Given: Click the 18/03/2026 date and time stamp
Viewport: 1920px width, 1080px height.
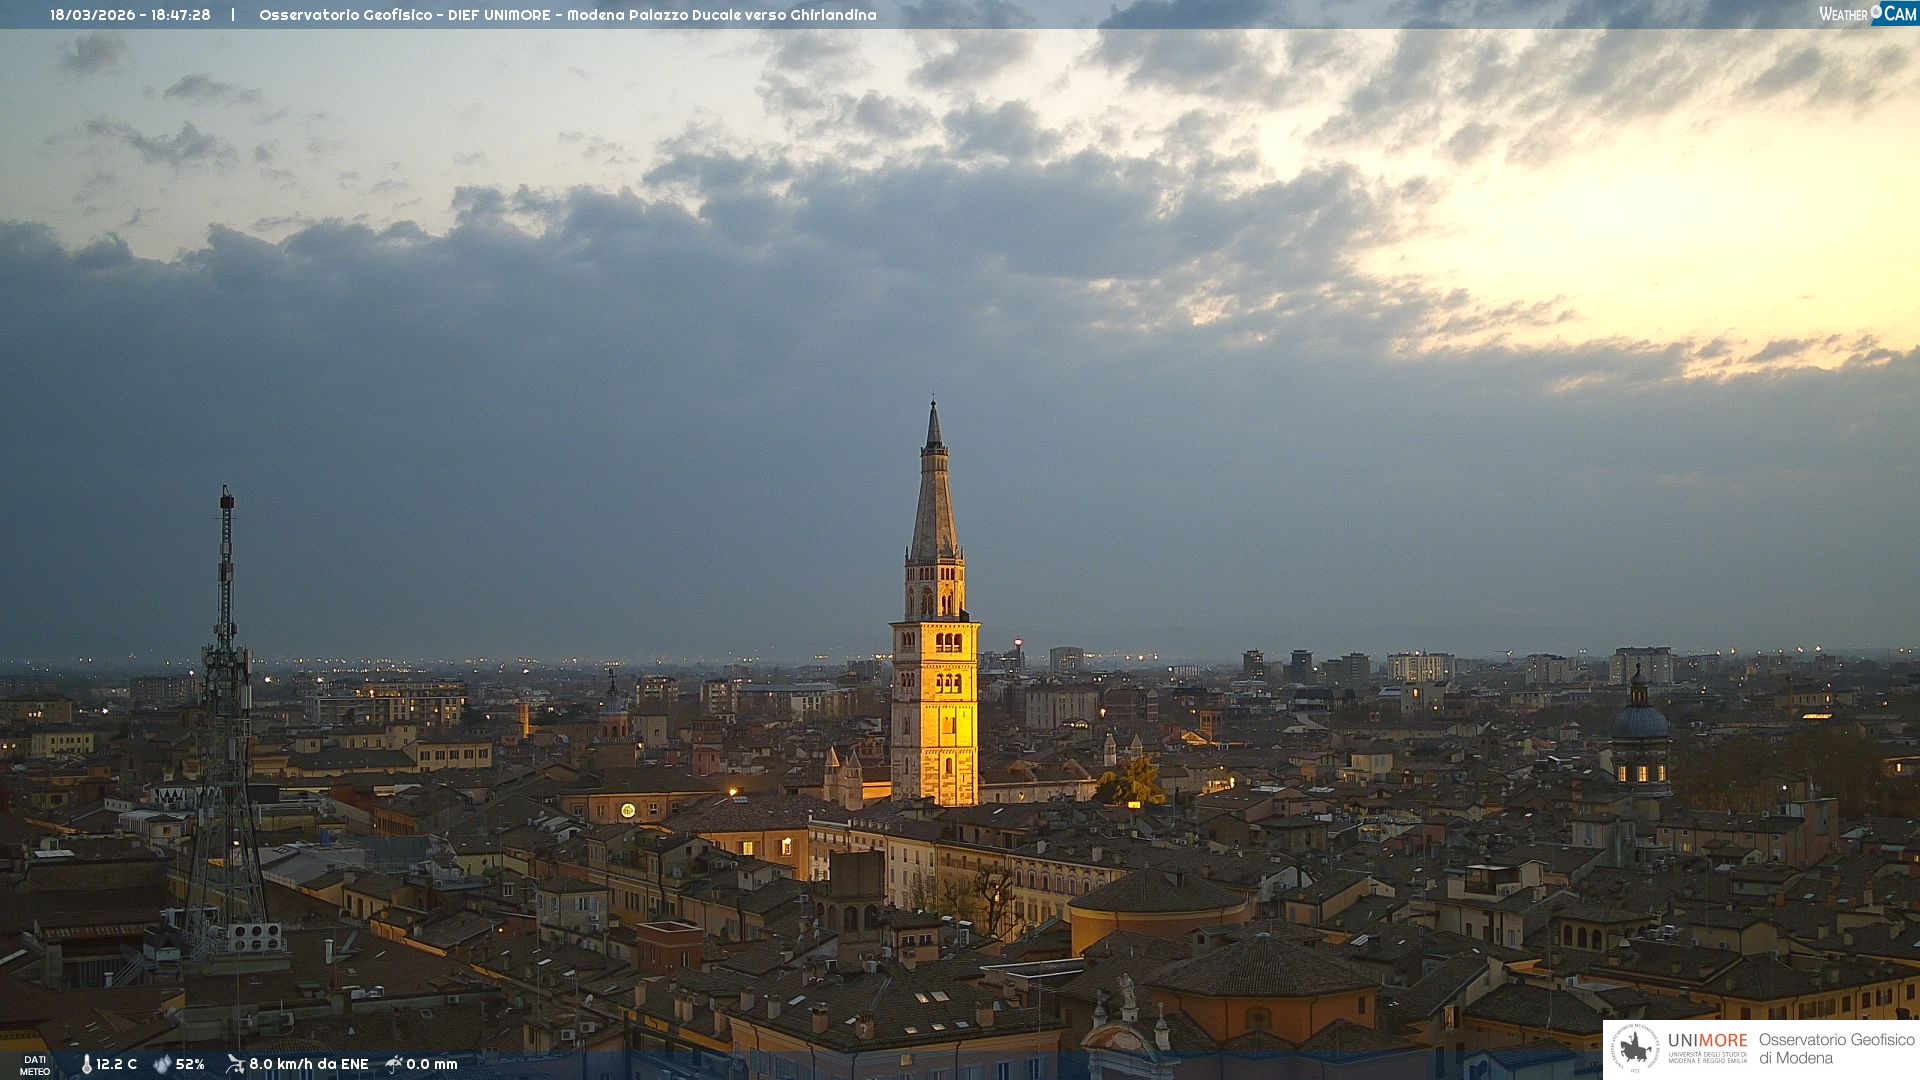Looking at the screenshot, I should (x=130, y=15).
